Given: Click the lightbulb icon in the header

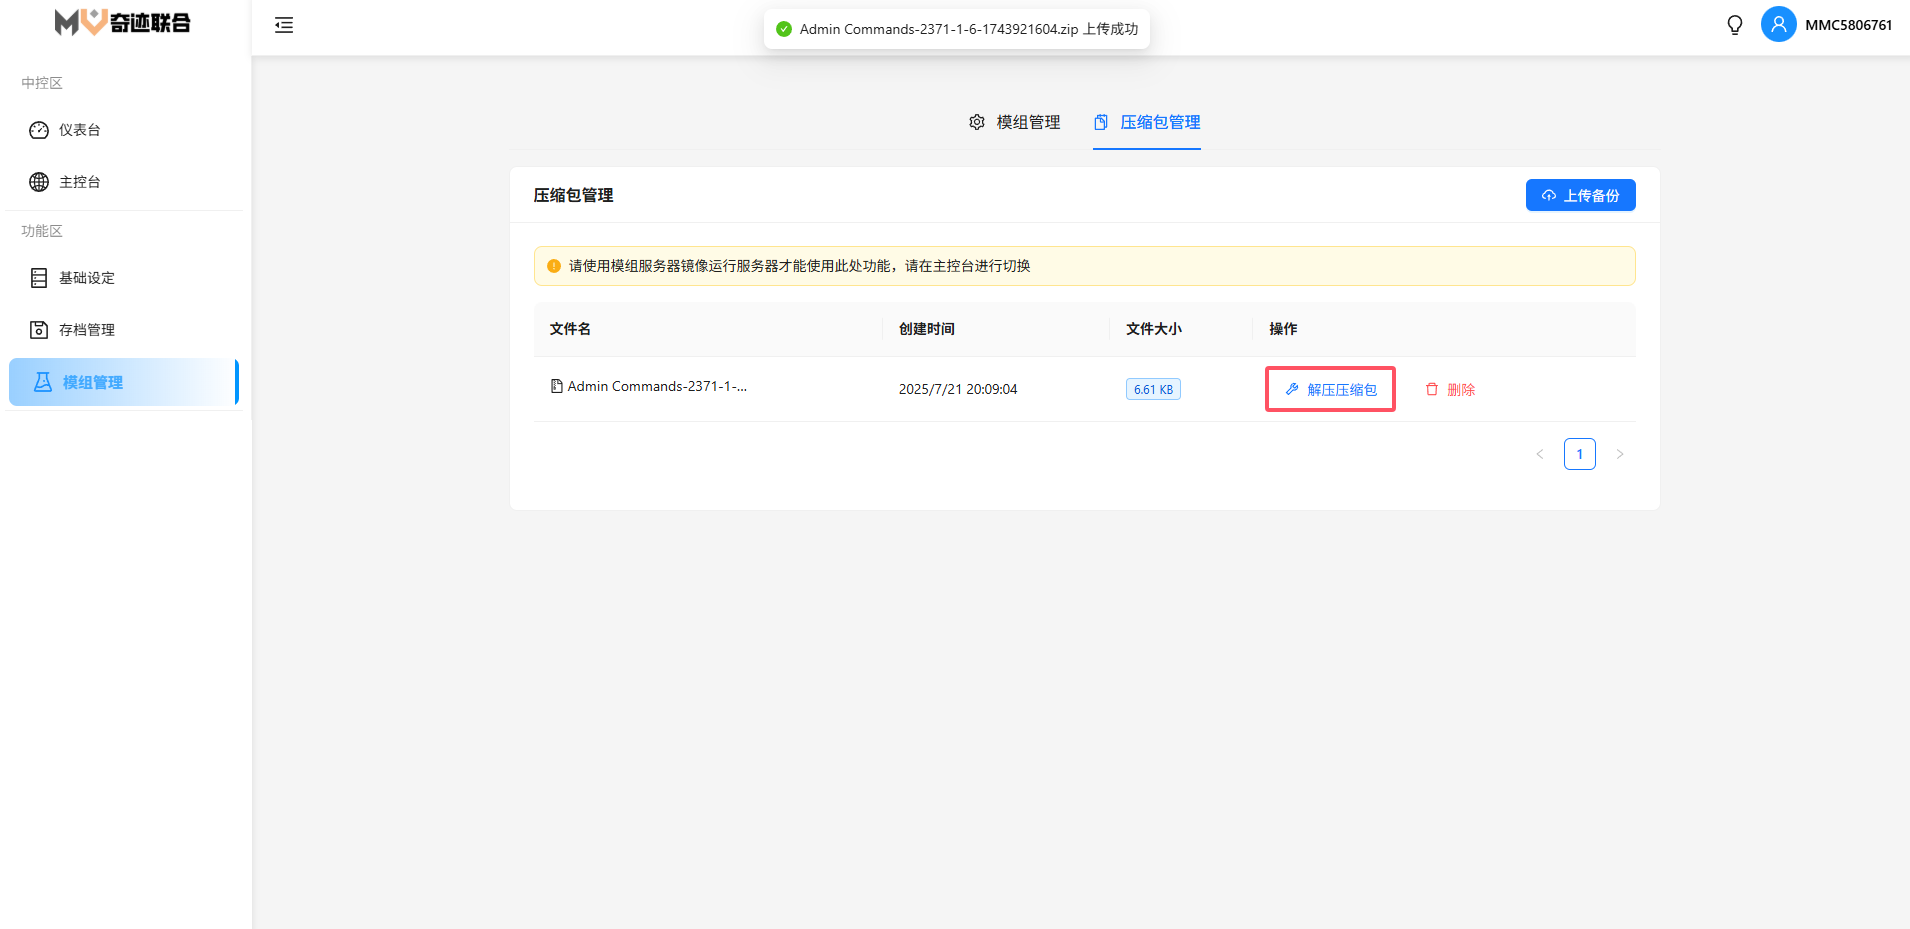Looking at the screenshot, I should [x=1735, y=25].
